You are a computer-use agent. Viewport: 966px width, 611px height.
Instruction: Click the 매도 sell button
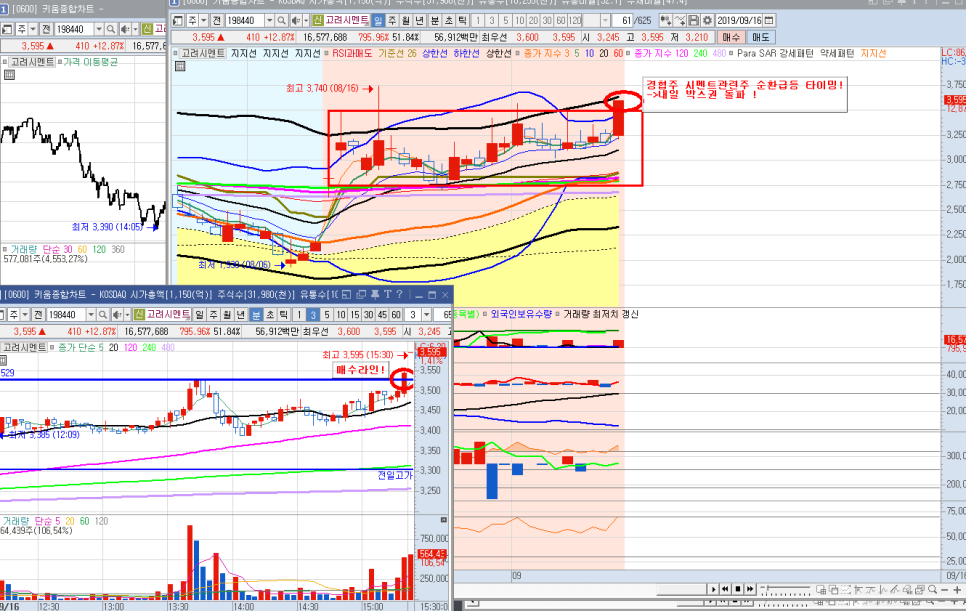[761, 37]
